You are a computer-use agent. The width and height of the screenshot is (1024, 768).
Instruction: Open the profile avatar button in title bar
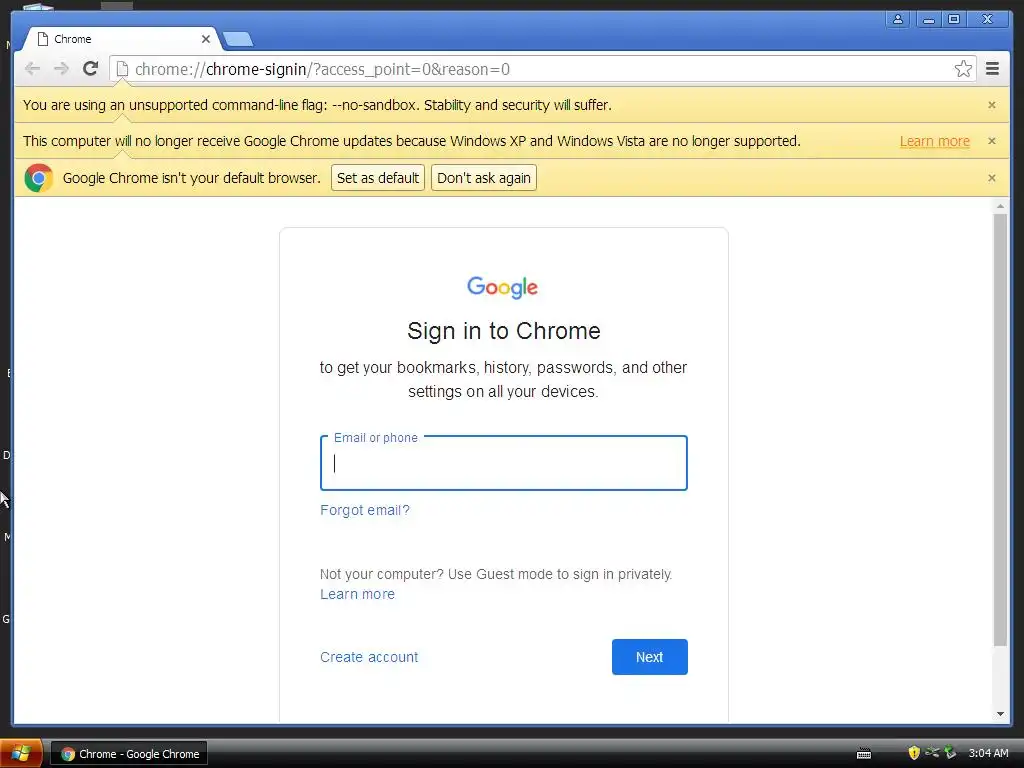898,19
